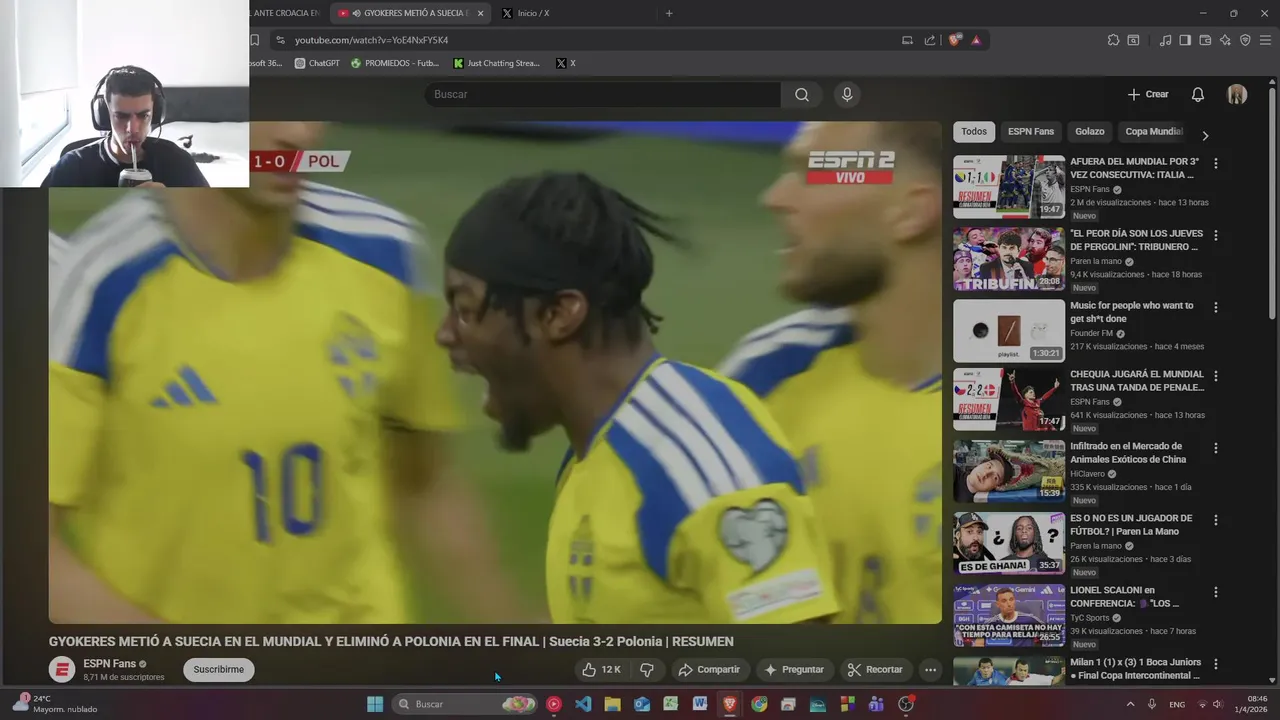The height and width of the screenshot is (720, 1280).
Task: Open options menu for 'EL PEOR DÍA' video
Action: [1216, 235]
